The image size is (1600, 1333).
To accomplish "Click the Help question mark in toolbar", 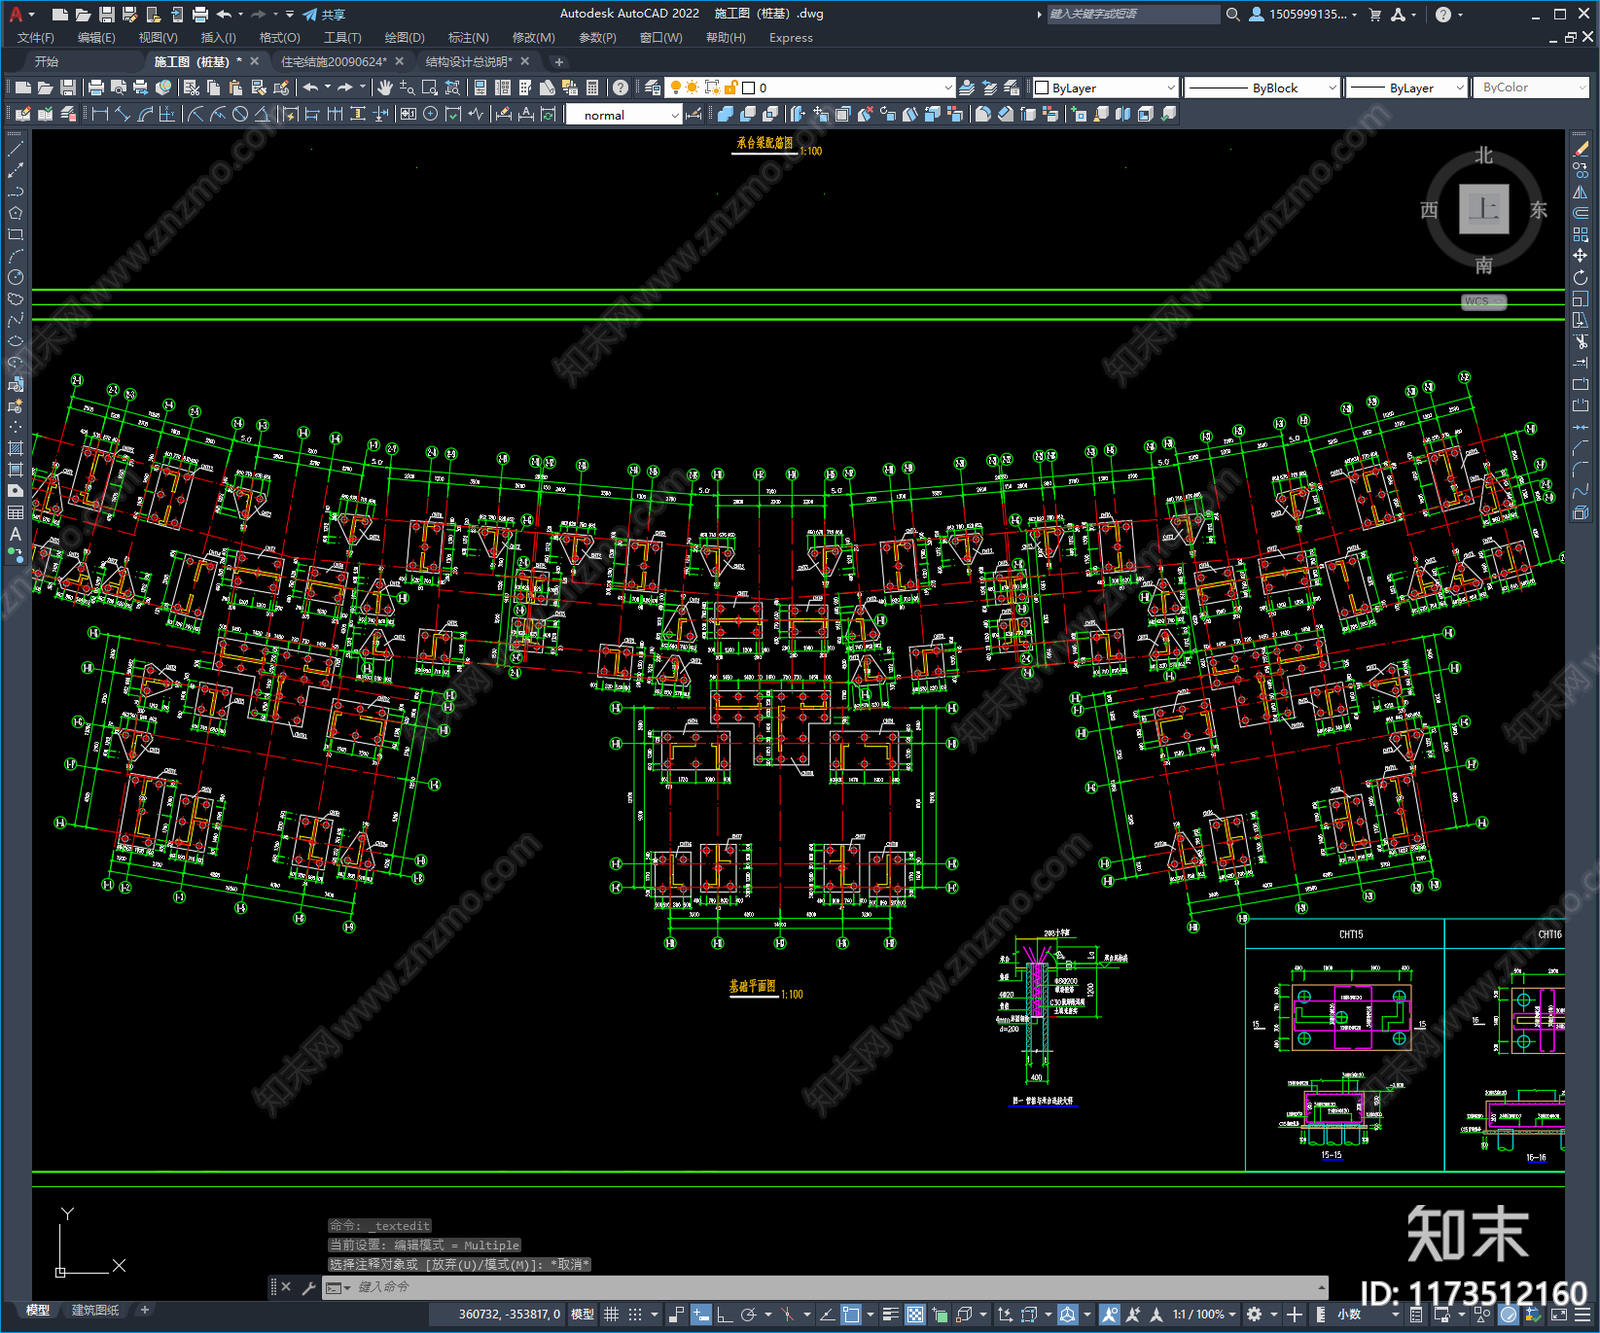I will pyautogui.click(x=621, y=88).
